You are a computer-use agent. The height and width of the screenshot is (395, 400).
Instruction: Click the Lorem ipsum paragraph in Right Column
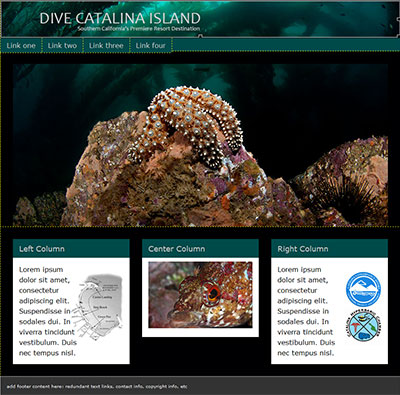pos(306,311)
